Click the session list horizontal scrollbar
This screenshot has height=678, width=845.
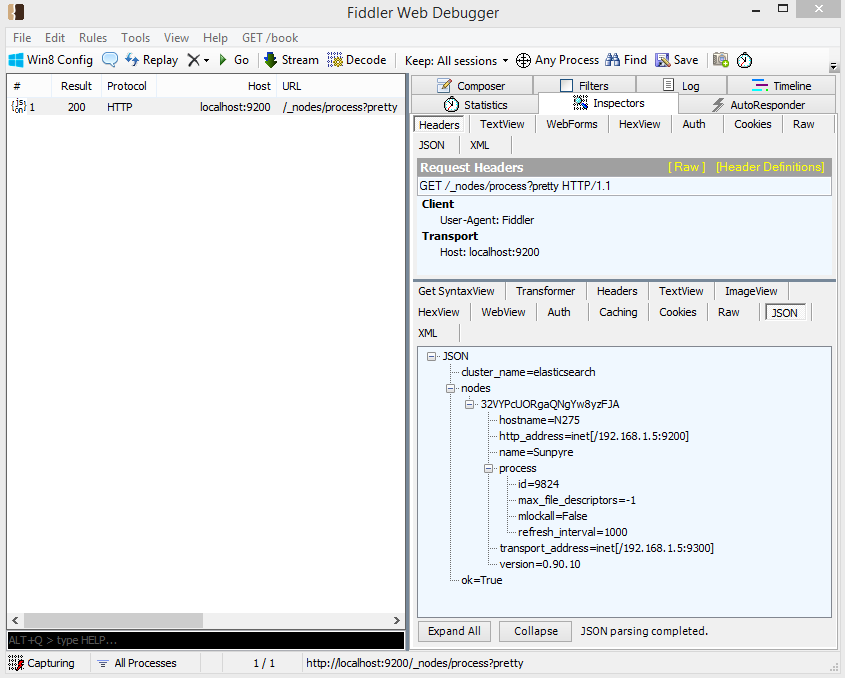(x=113, y=621)
